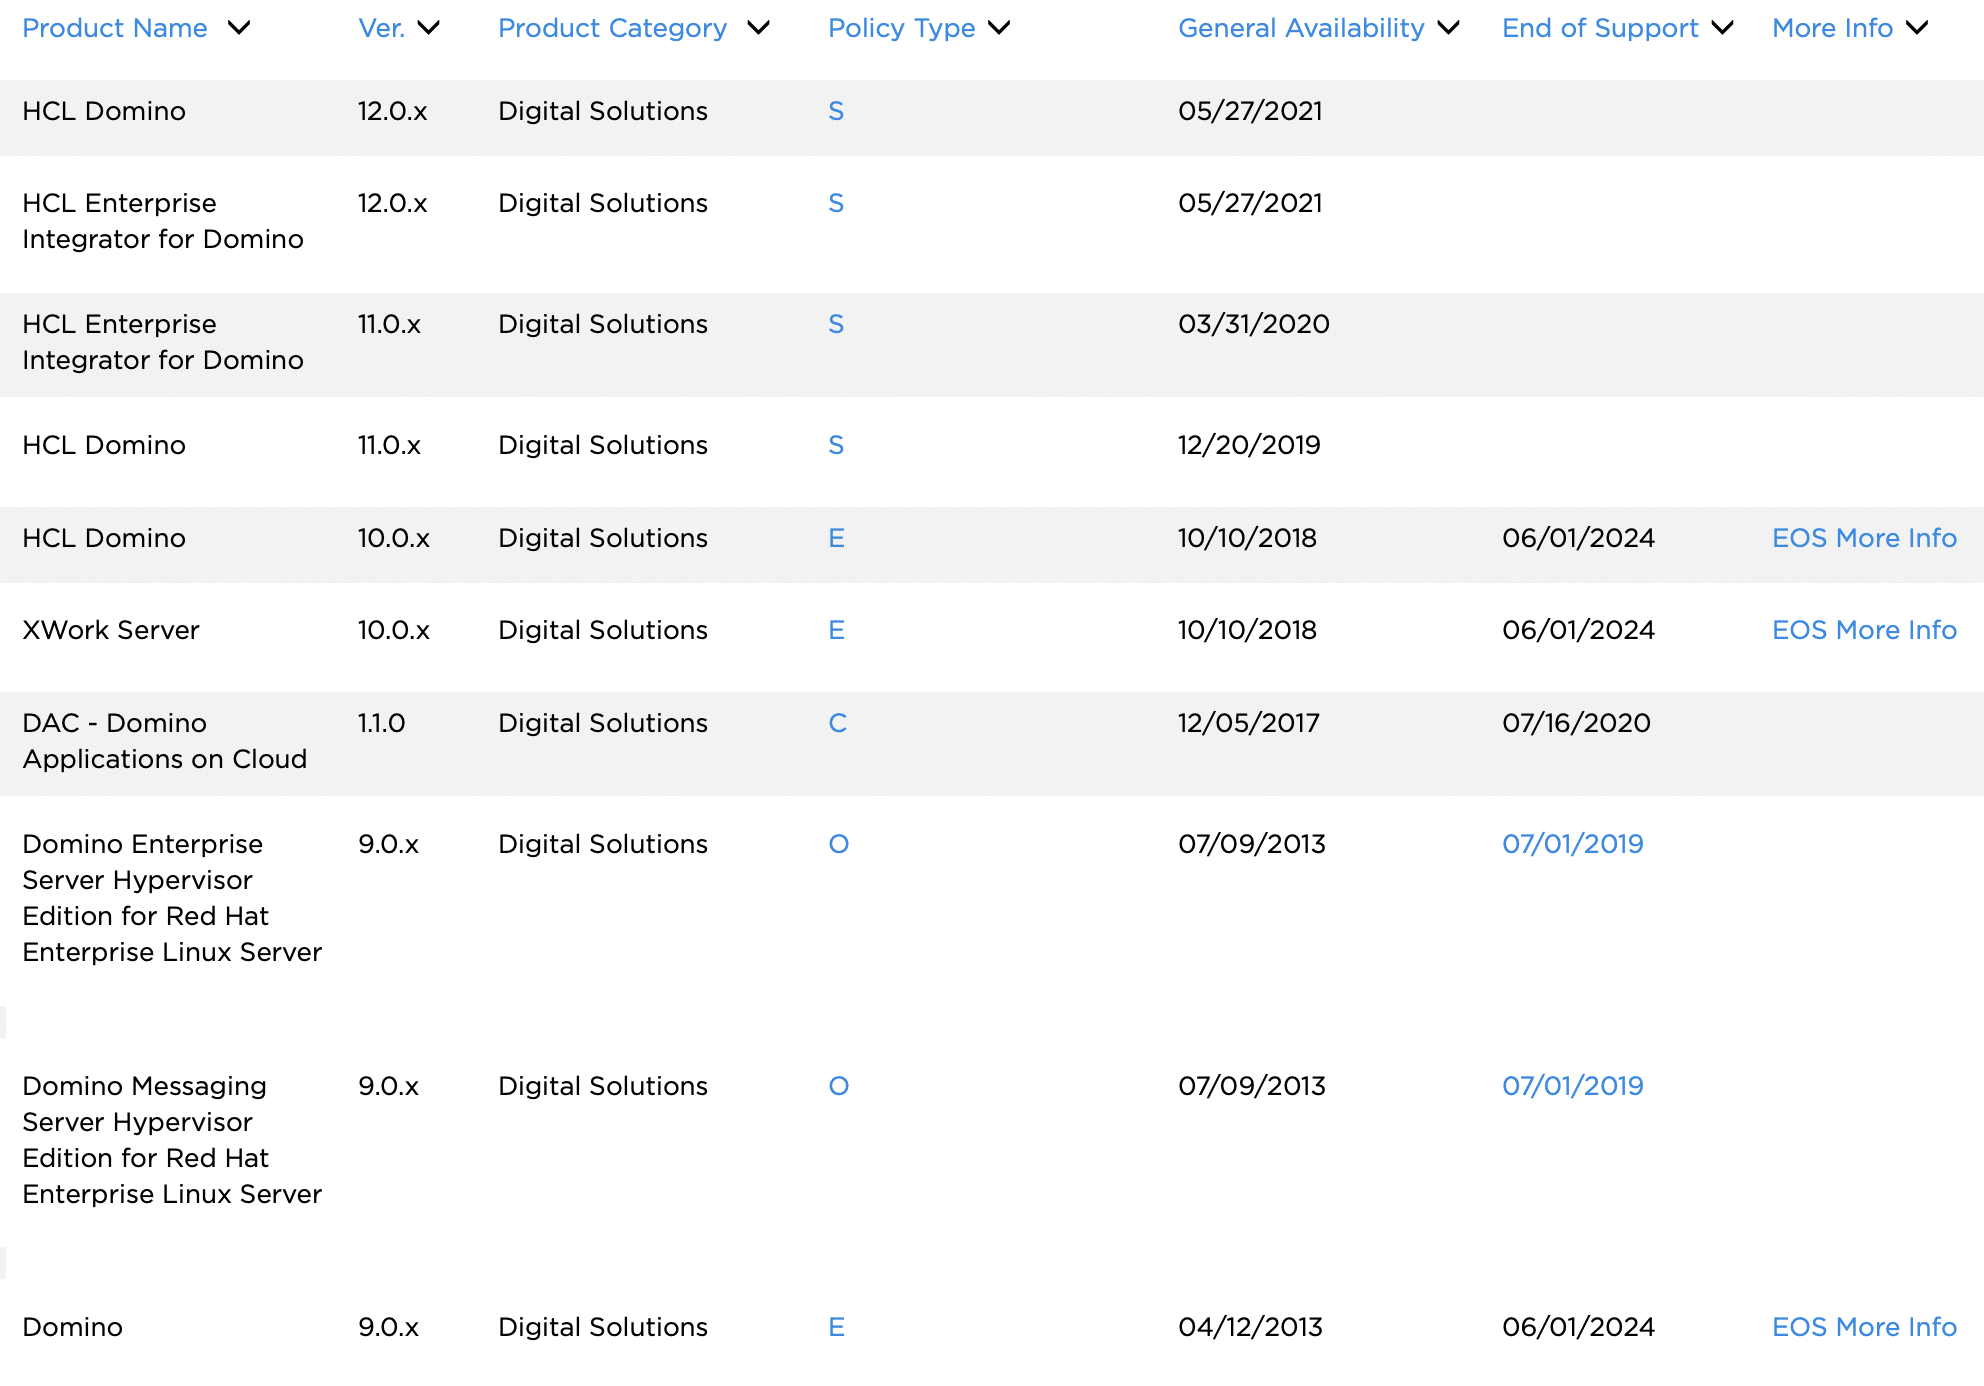Click 07/01/2019 date for Domino Messaging Server
The height and width of the screenshot is (1386, 1984).
1572,1086
